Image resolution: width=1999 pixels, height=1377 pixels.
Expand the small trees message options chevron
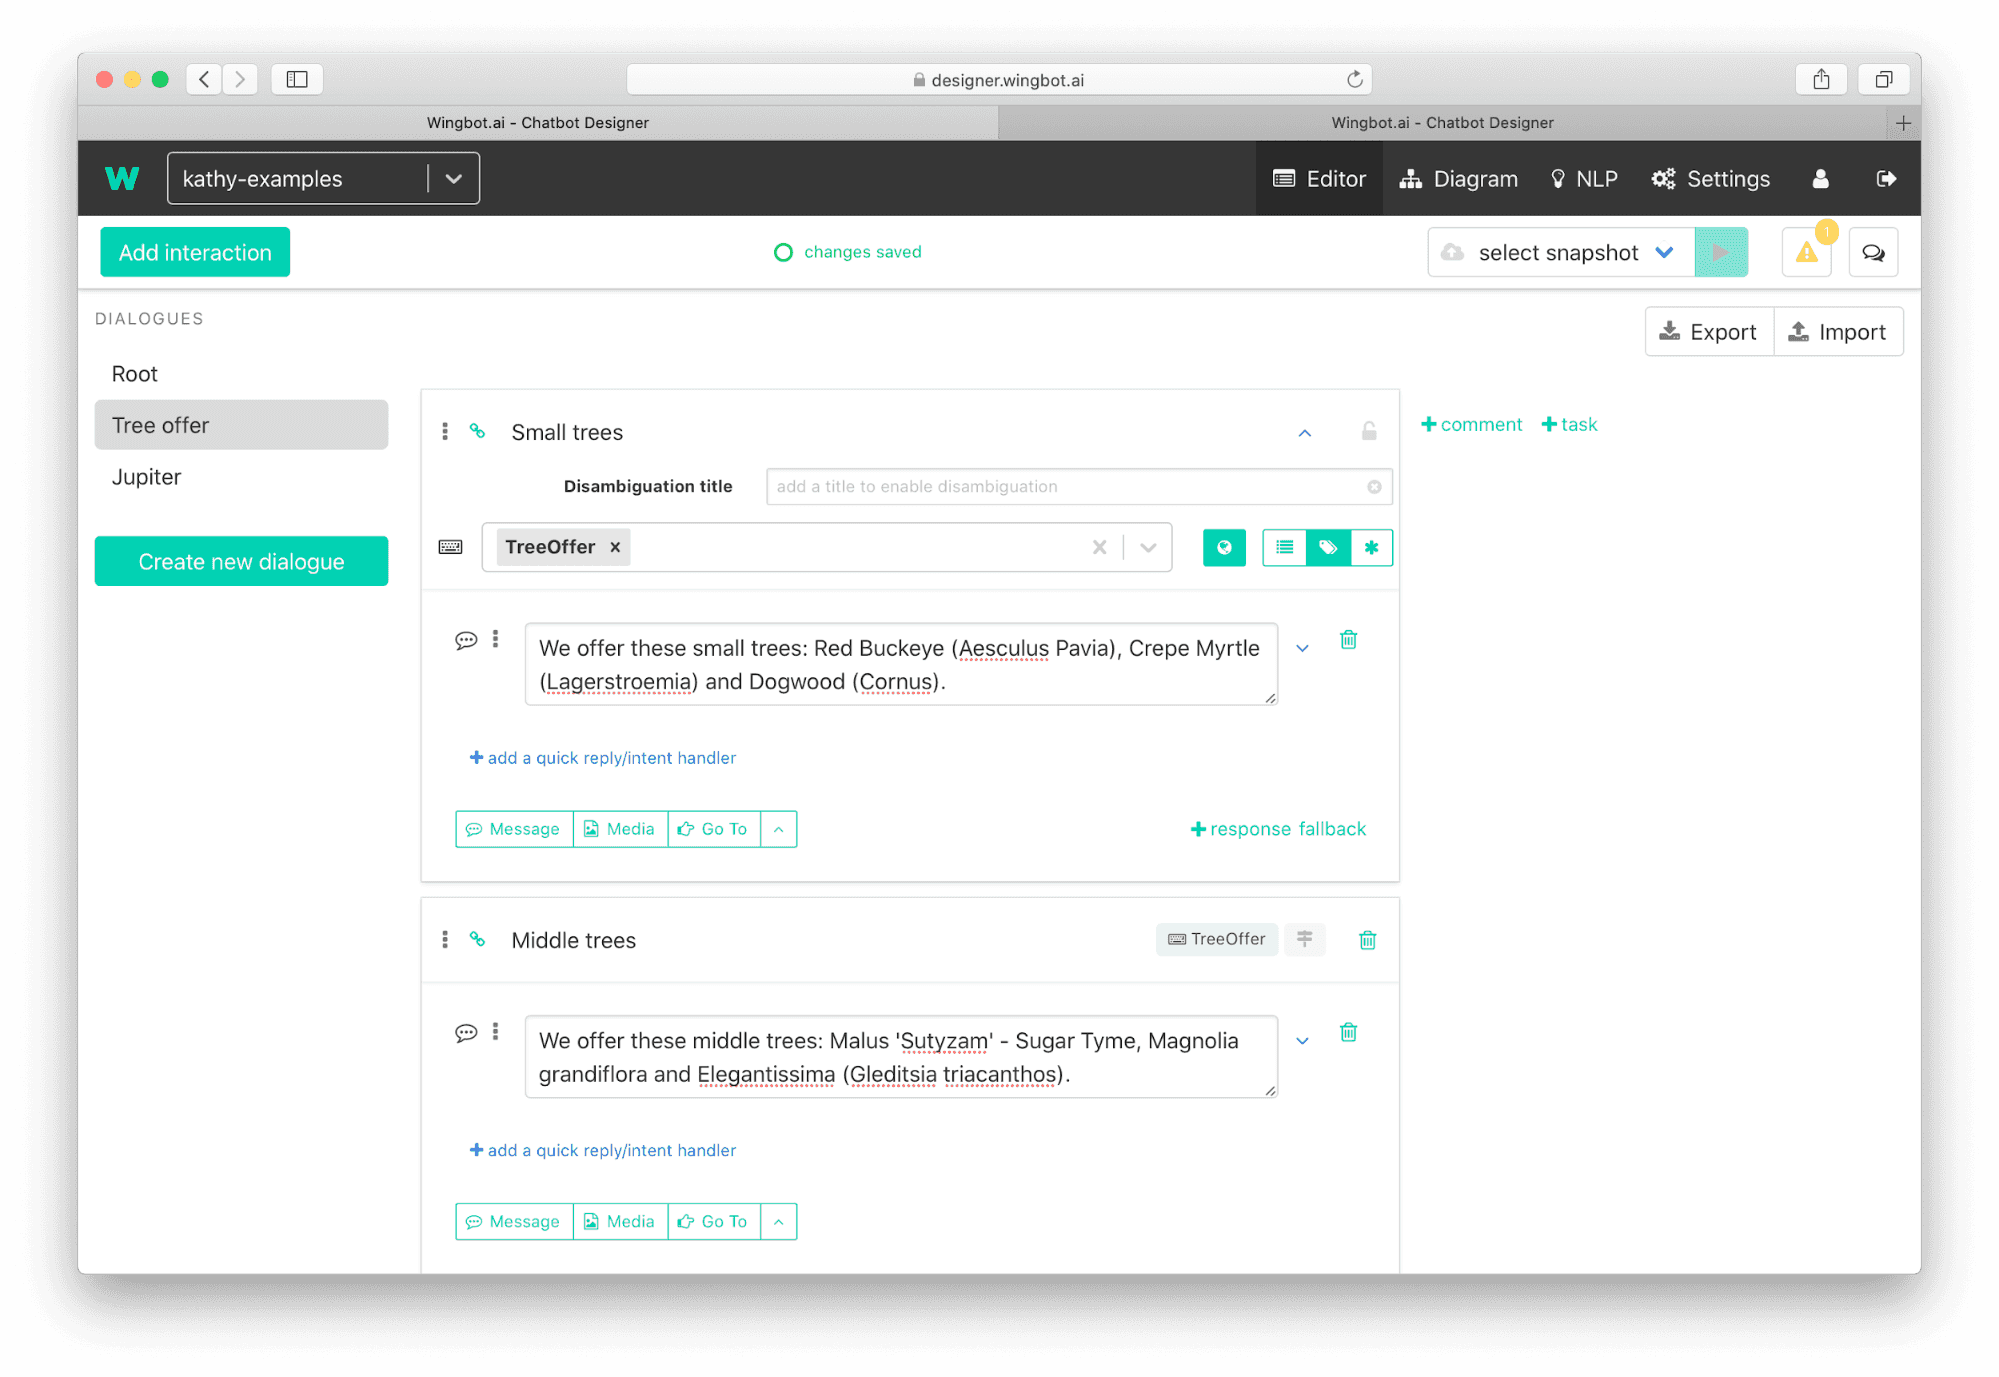click(1302, 648)
